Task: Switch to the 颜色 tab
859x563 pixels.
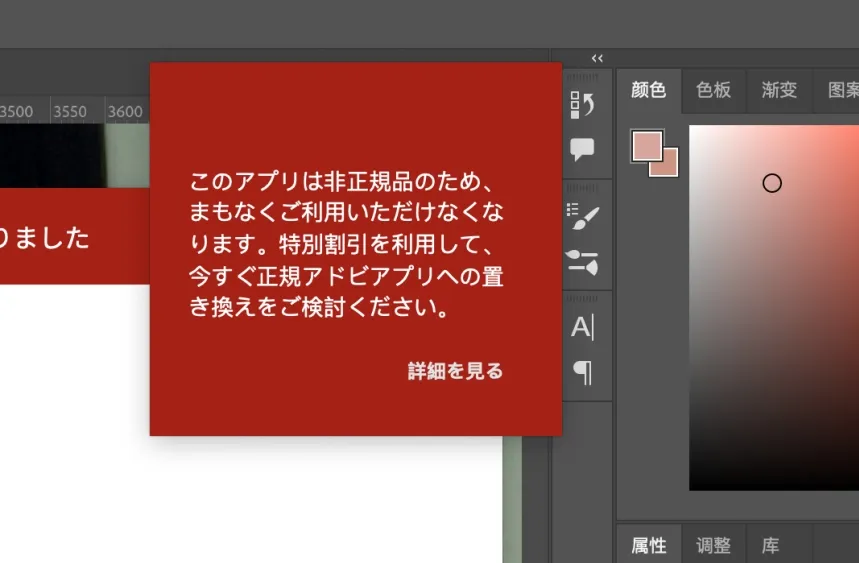Action: pyautogui.click(x=649, y=90)
